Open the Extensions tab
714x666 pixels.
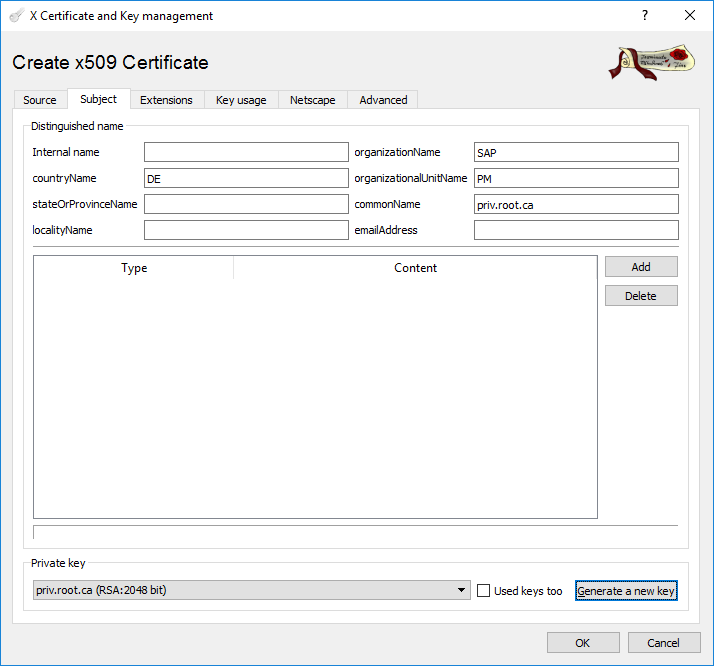(x=166, y=100)
